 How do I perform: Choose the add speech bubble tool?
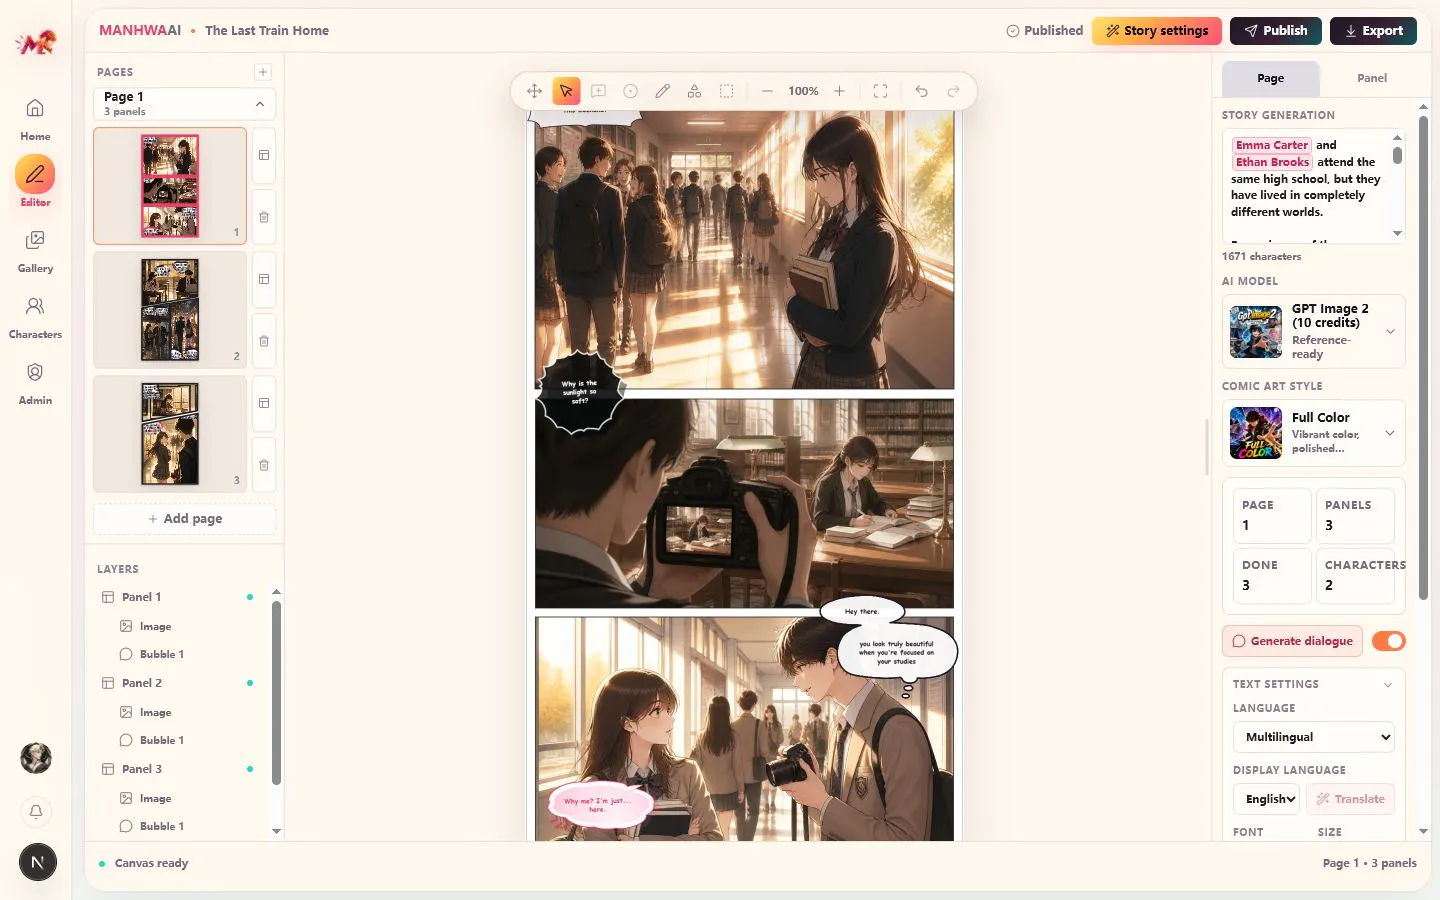point(599,91)
